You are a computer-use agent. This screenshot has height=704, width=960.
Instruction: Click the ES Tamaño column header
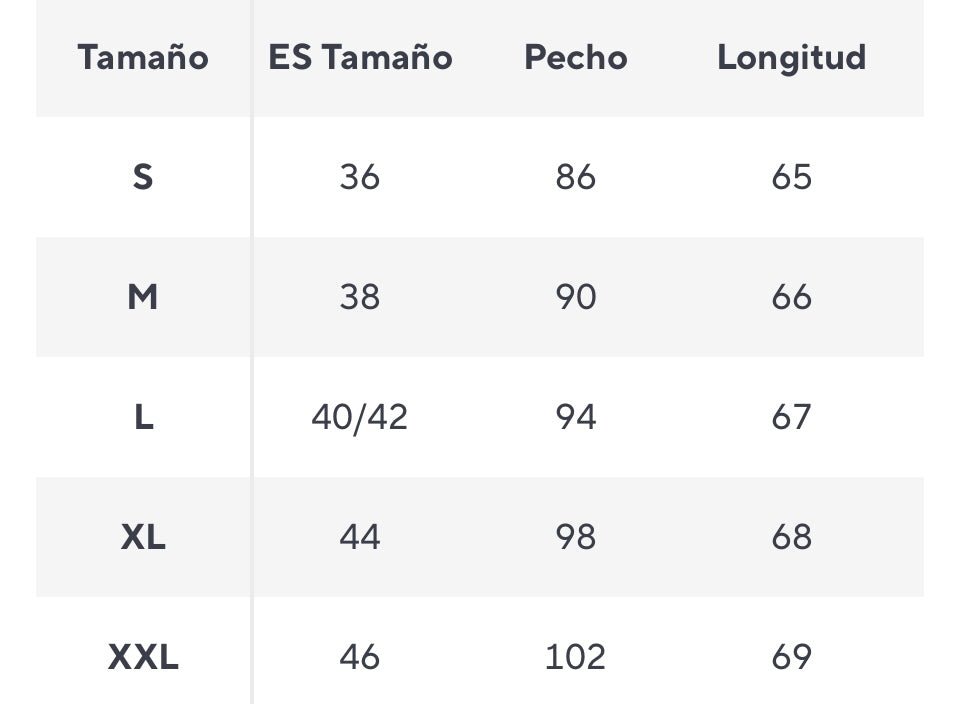tap(360, 57)
